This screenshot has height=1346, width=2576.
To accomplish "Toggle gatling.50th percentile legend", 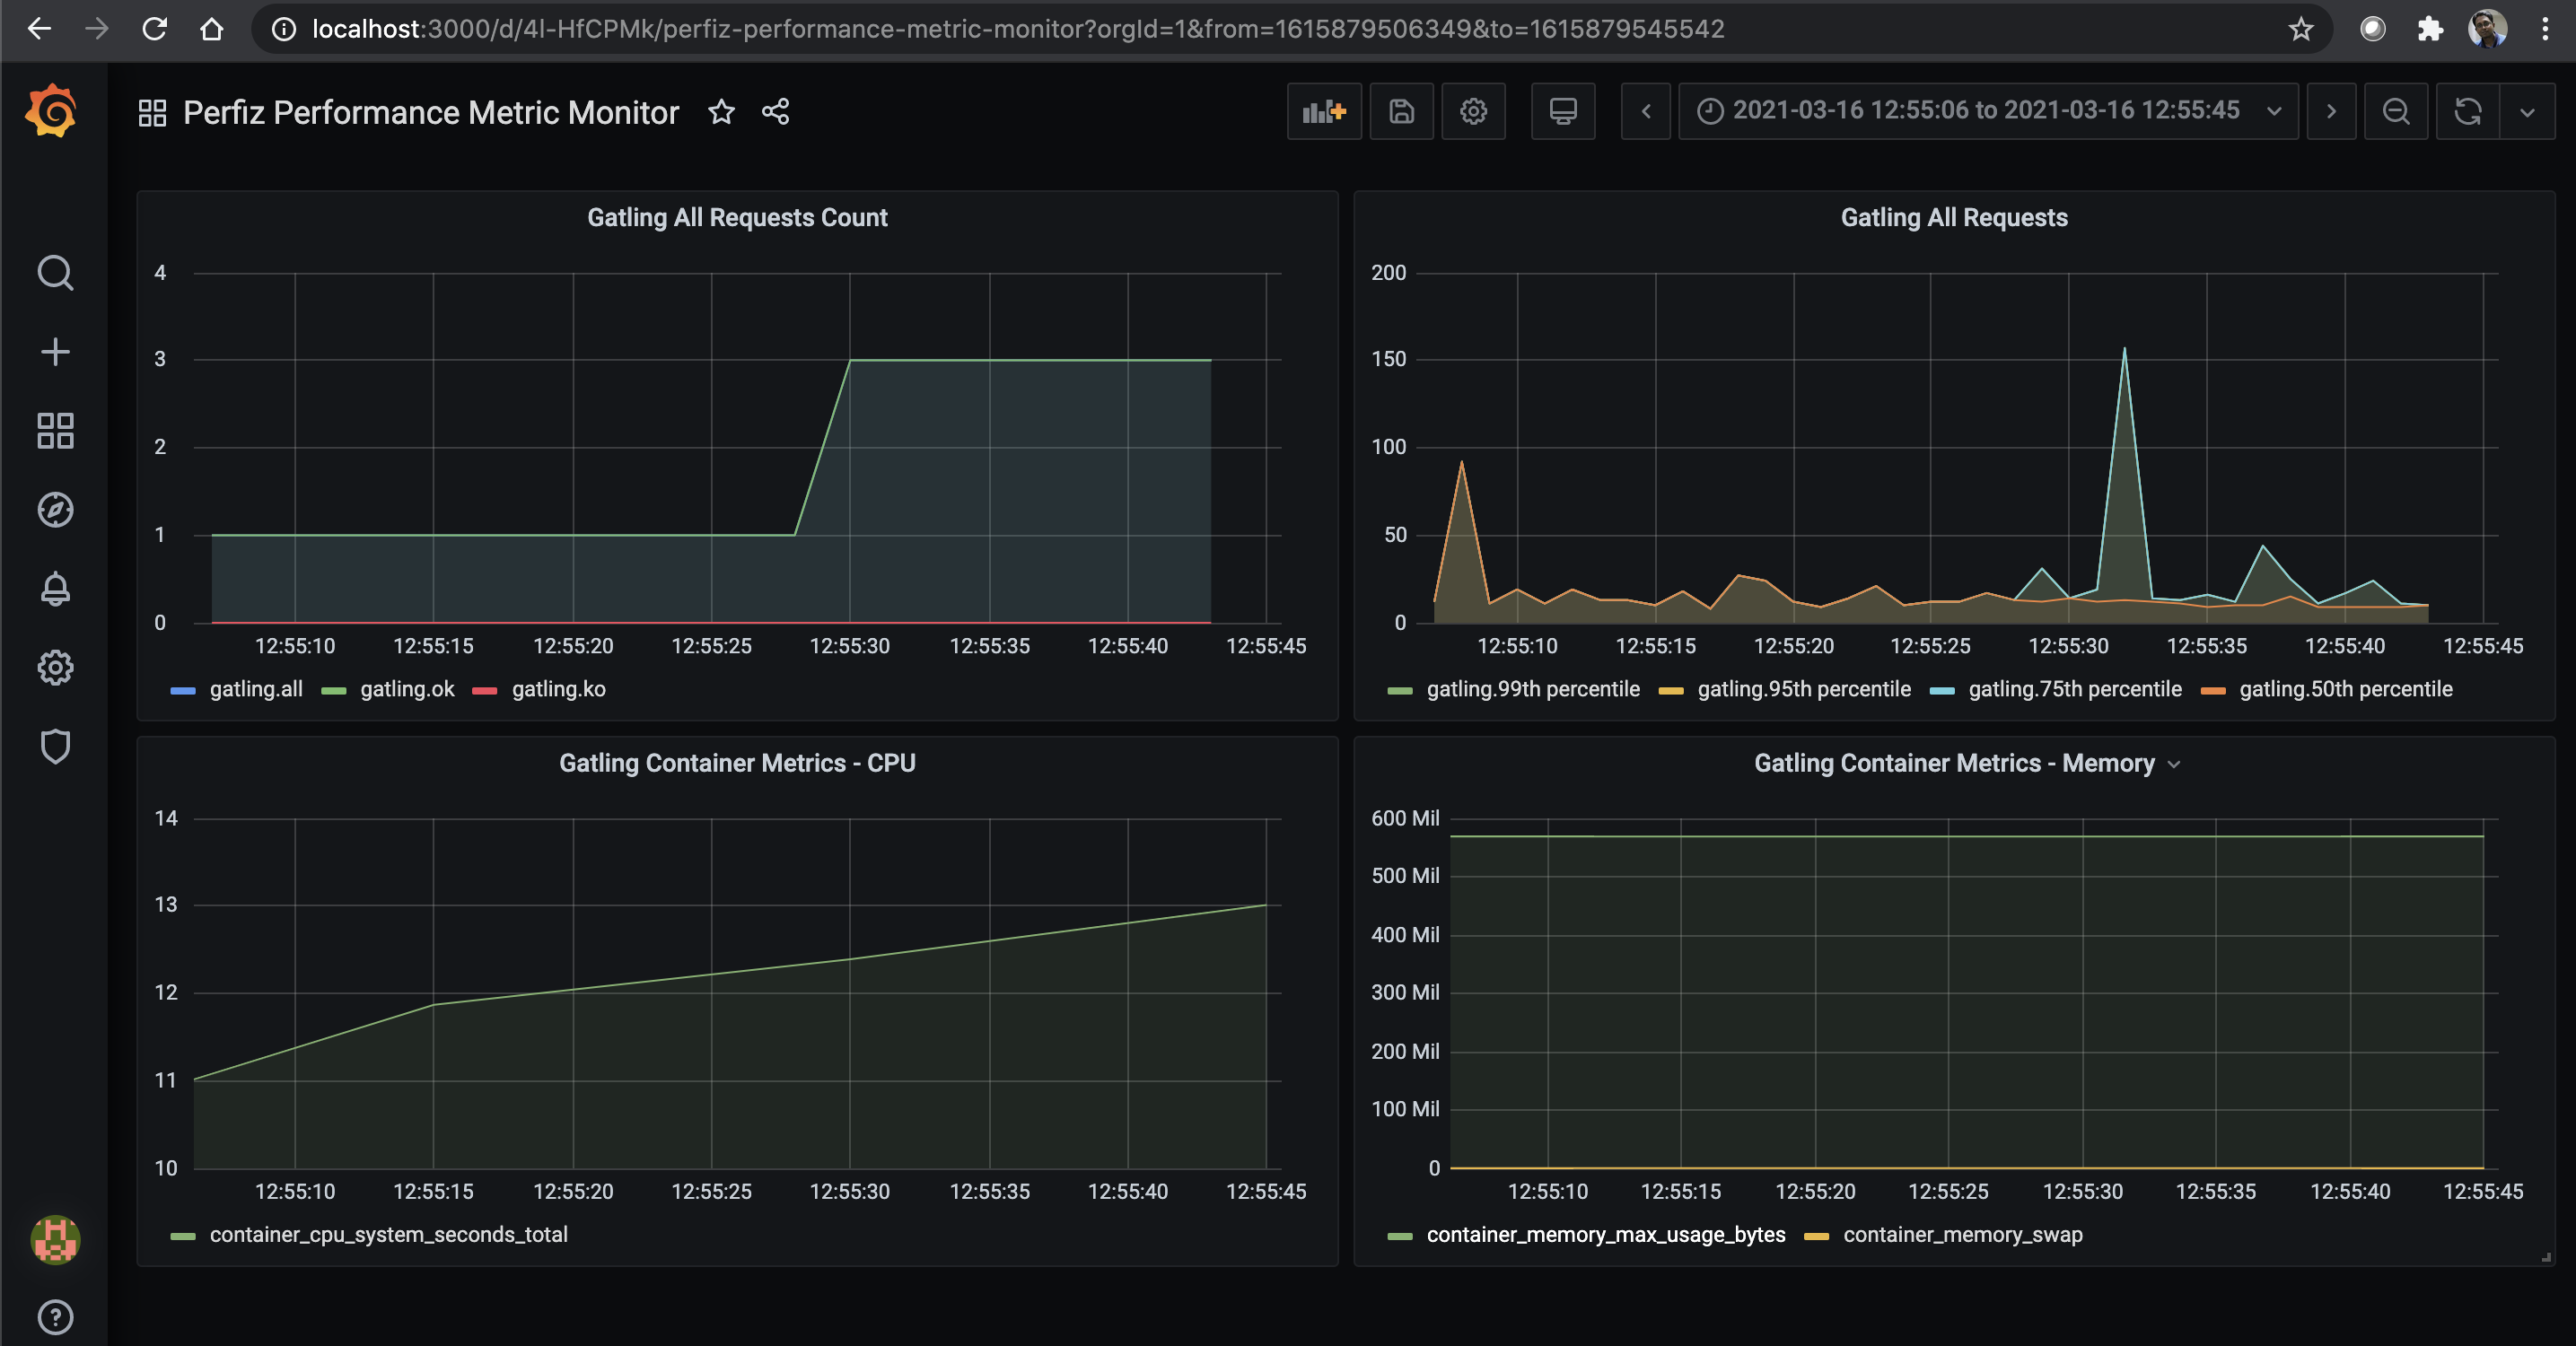I will 2346,689.
